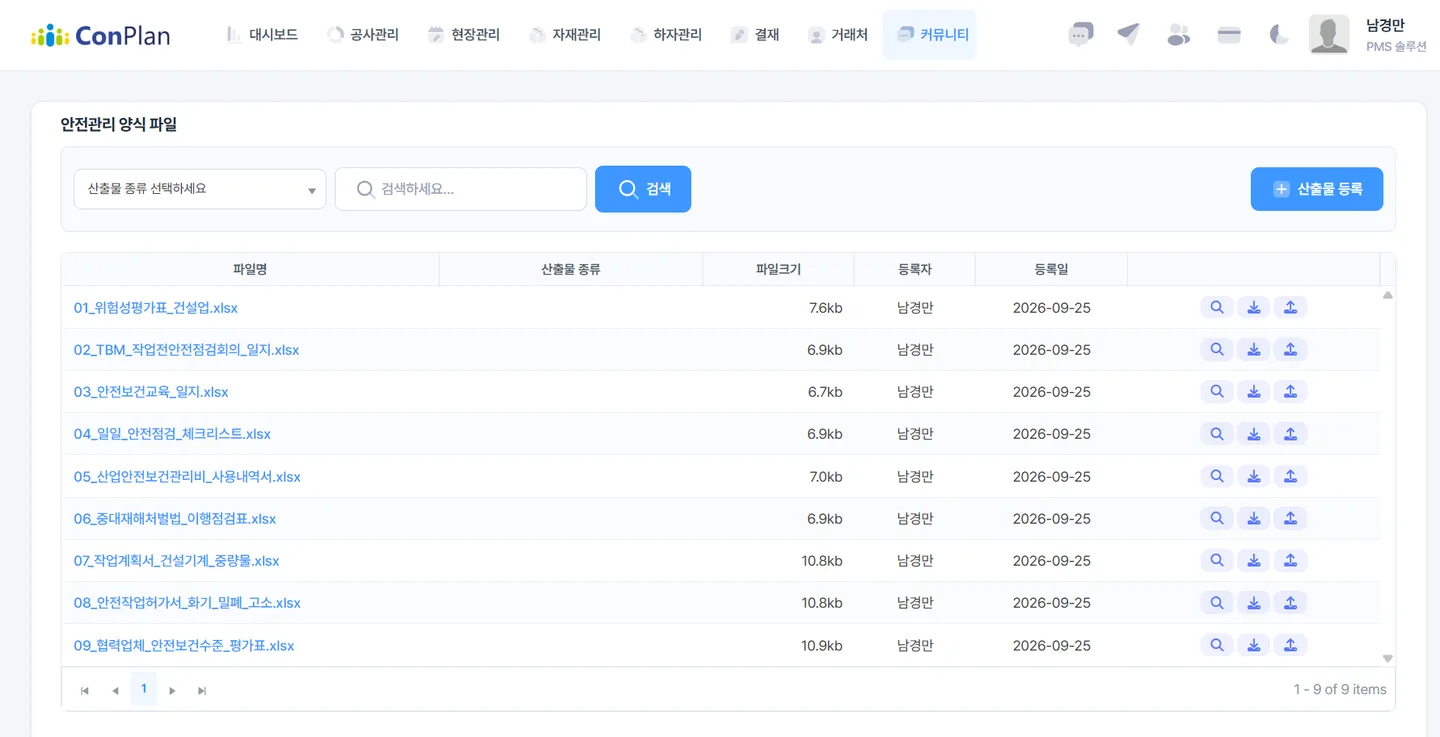
Task: Open file link 01_위험성평가표_건설업.xlsx
Action: click(x=156, y=308)
